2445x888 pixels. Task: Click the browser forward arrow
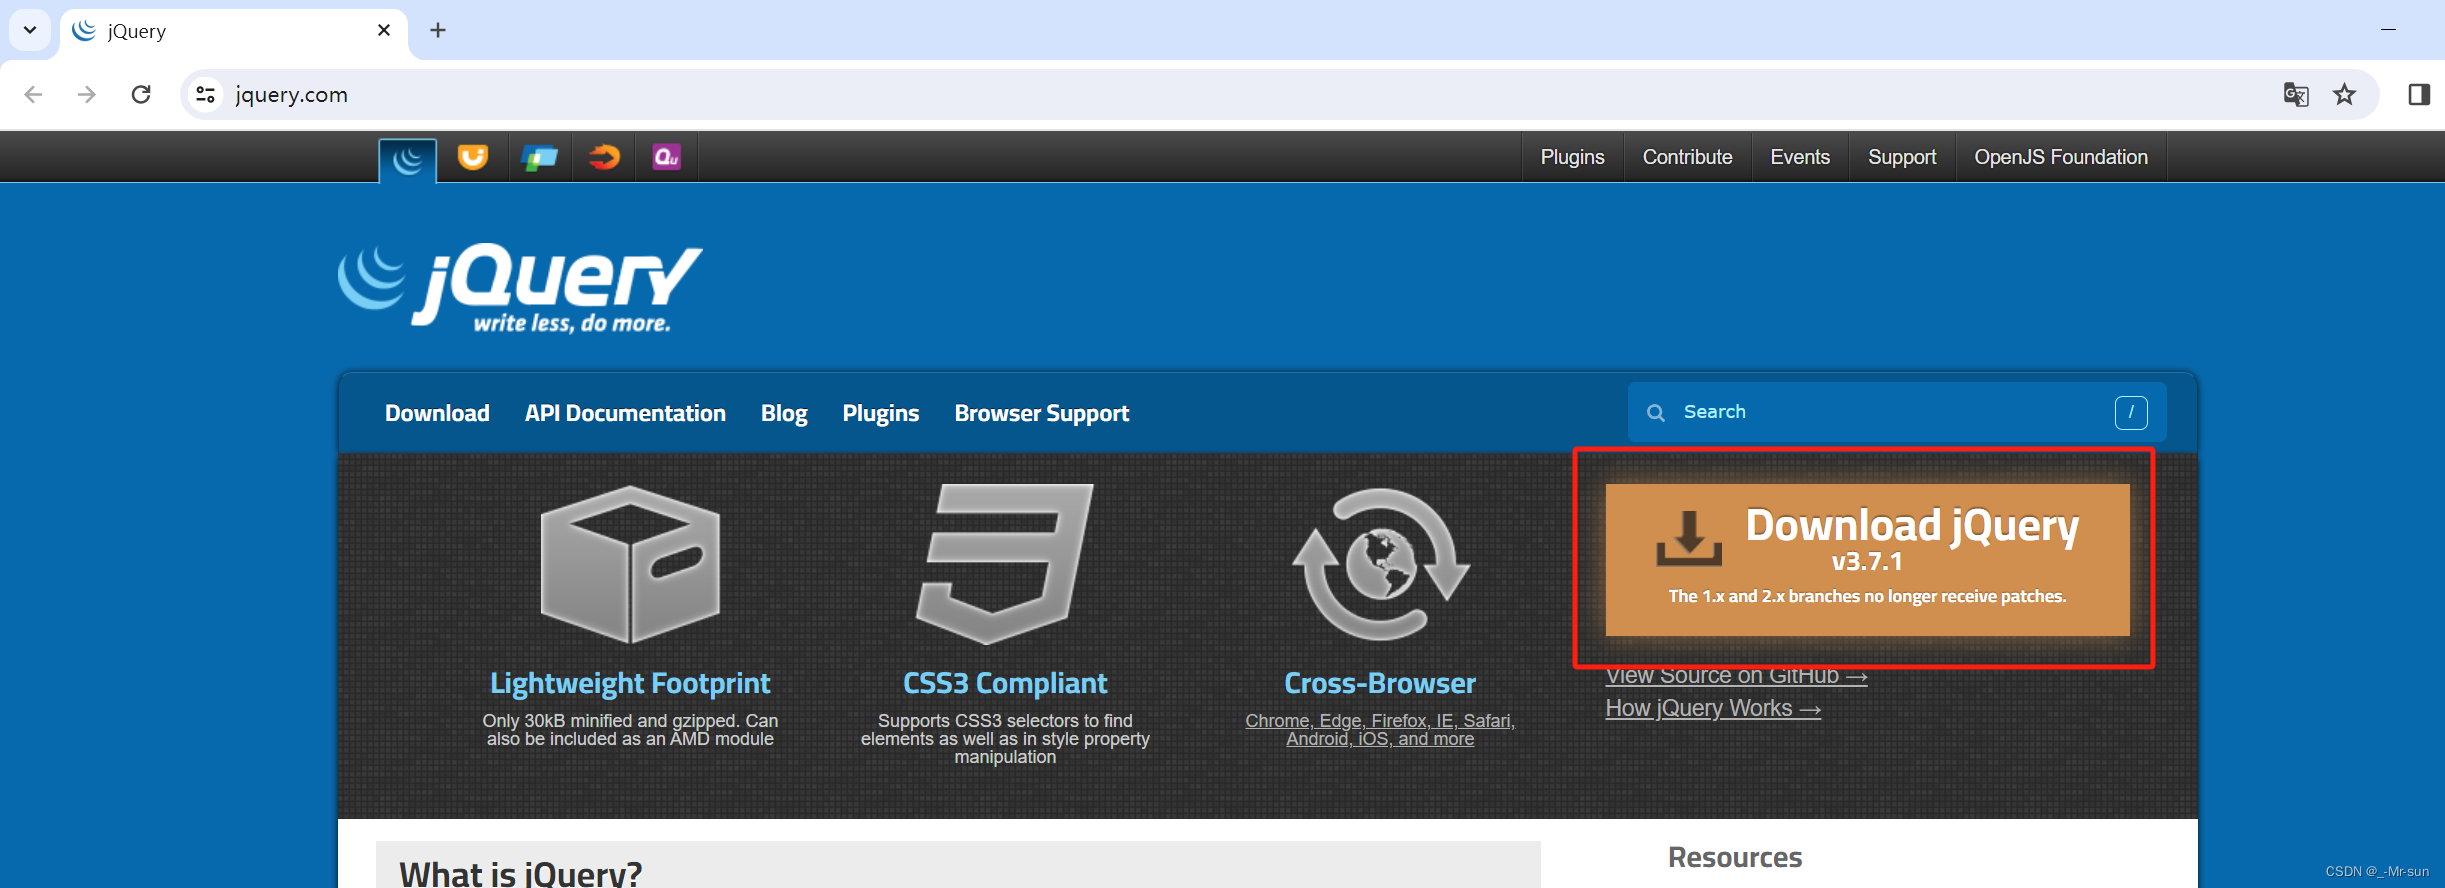87,95
